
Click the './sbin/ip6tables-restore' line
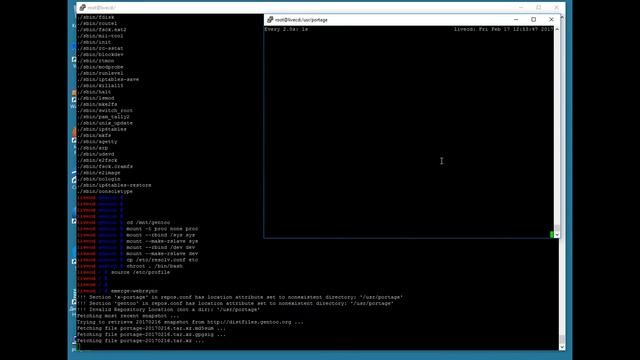114,185
